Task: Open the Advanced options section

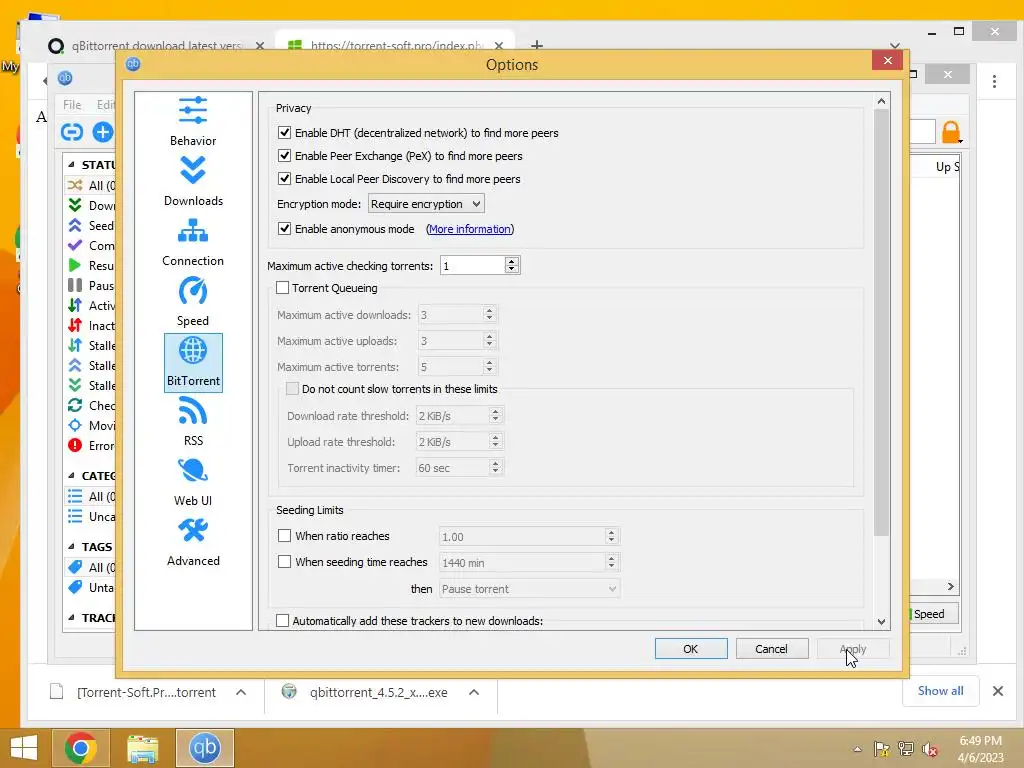Action: pyautogui.click(x=193, y=542)
